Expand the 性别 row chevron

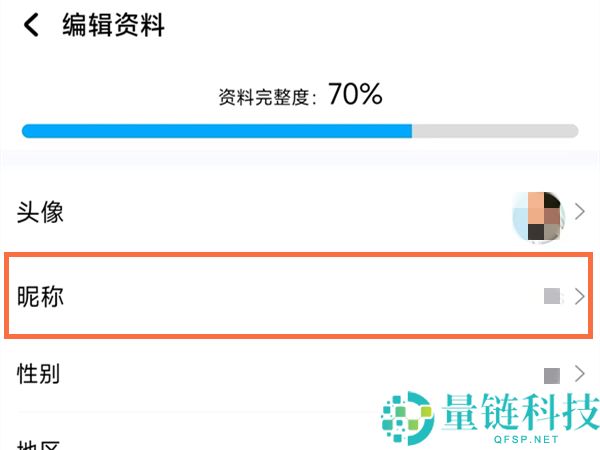pyautogui.click(x=581, y=375)
